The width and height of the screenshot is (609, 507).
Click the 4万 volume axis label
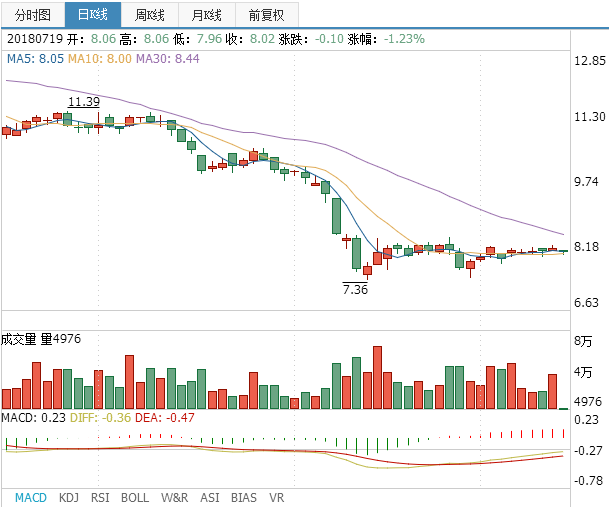583,372
